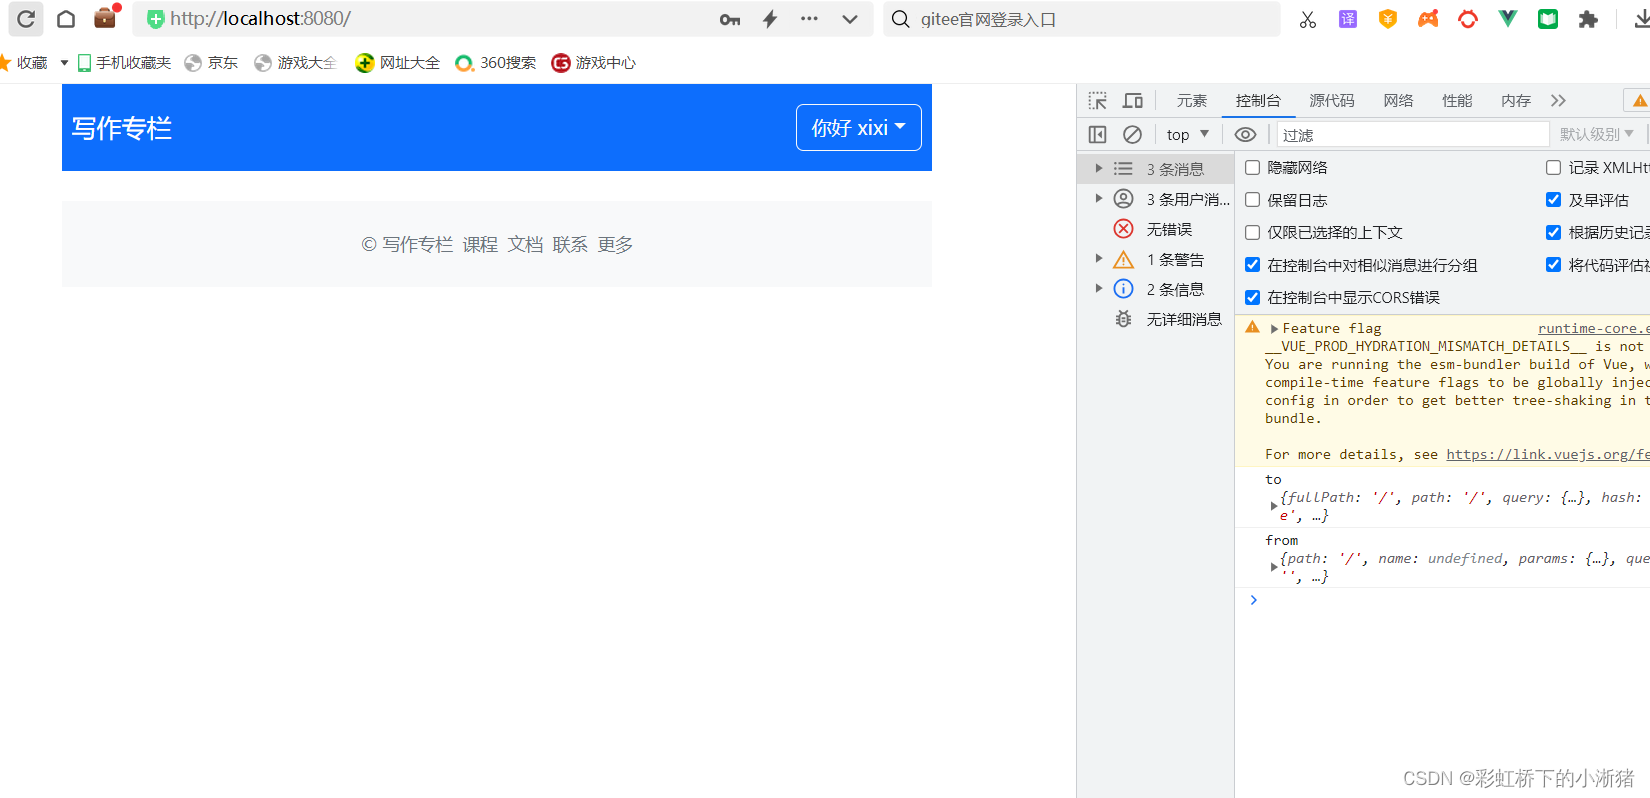Click the 更多 footer link
The image size is (1650, 798).
pyautogui.click(x=615, y=245)
